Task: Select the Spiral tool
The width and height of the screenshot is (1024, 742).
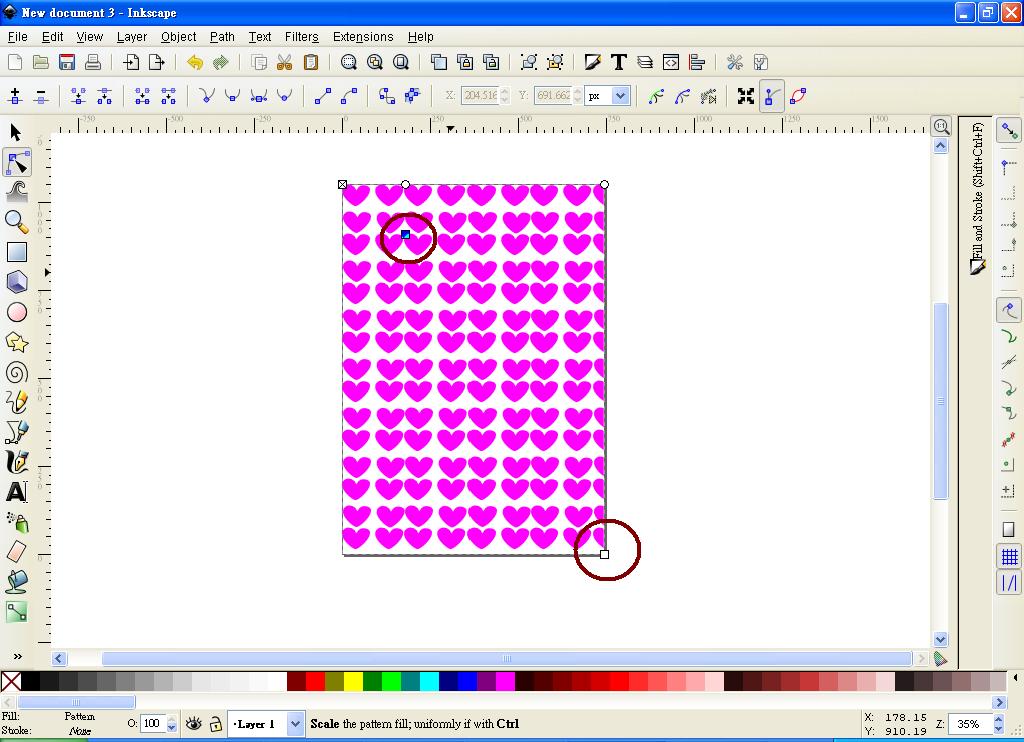Action: pyautogui.click(x=16, y=372)
